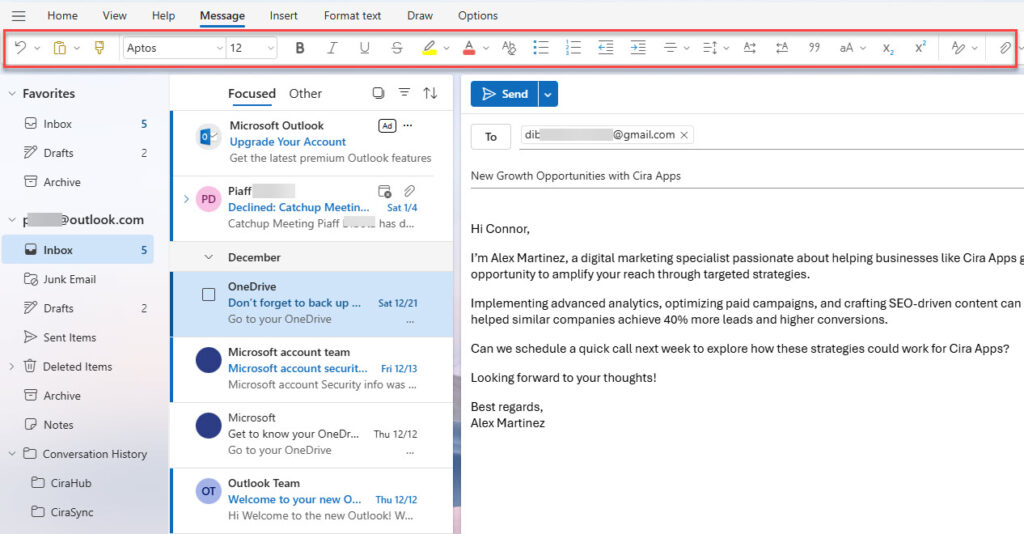1024x534 pixels.
Task: Set left-to-right text direction
Action: coord(750,48)
